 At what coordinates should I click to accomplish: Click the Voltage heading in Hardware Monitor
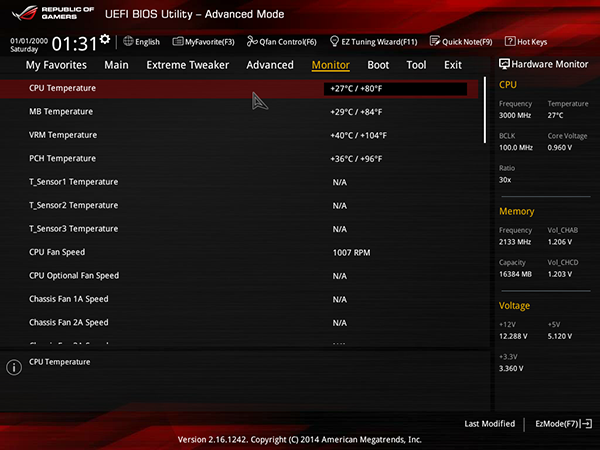[514, 306]
